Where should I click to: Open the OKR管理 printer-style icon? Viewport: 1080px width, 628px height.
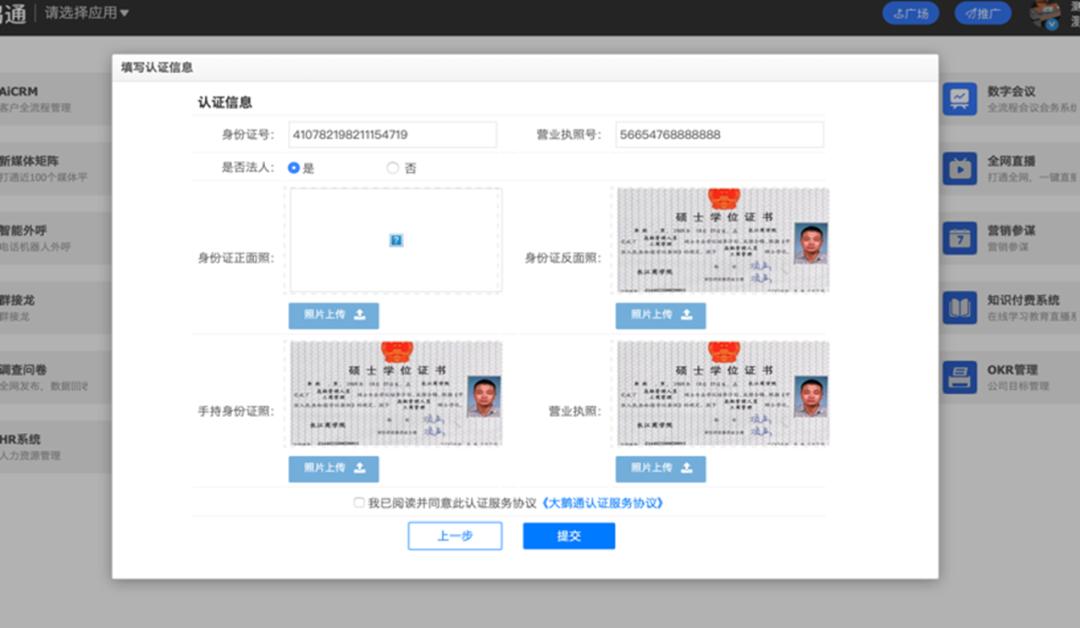pyautogui.click(x=960, y=378)
